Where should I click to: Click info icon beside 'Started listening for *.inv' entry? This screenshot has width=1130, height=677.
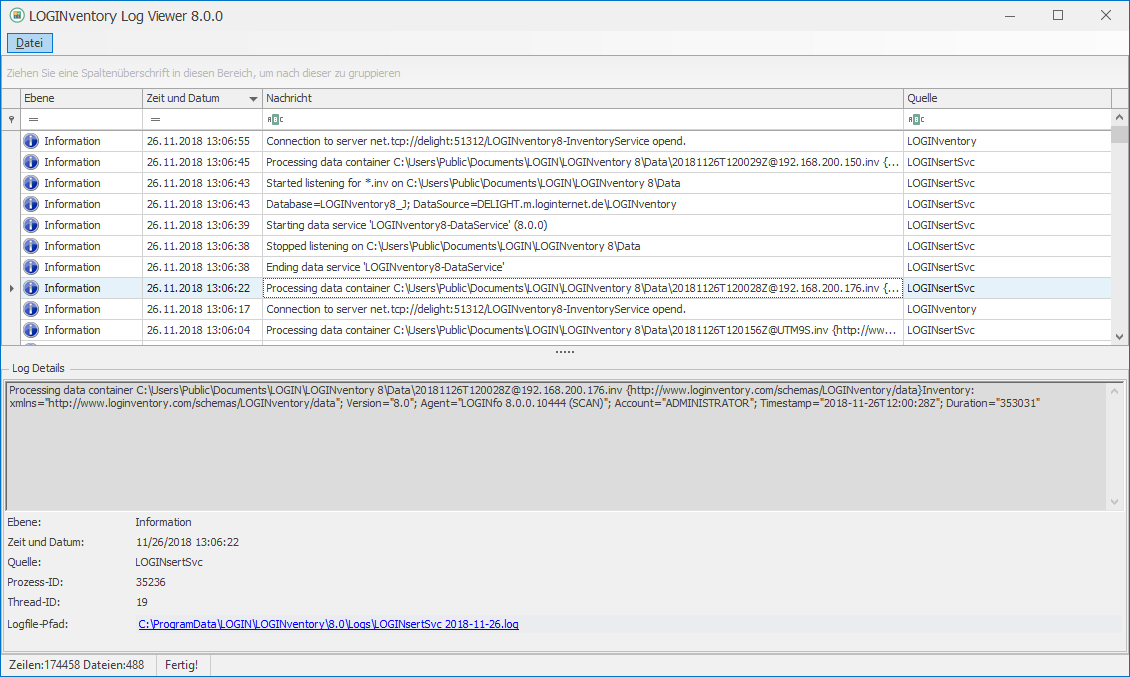click(31, 183)
